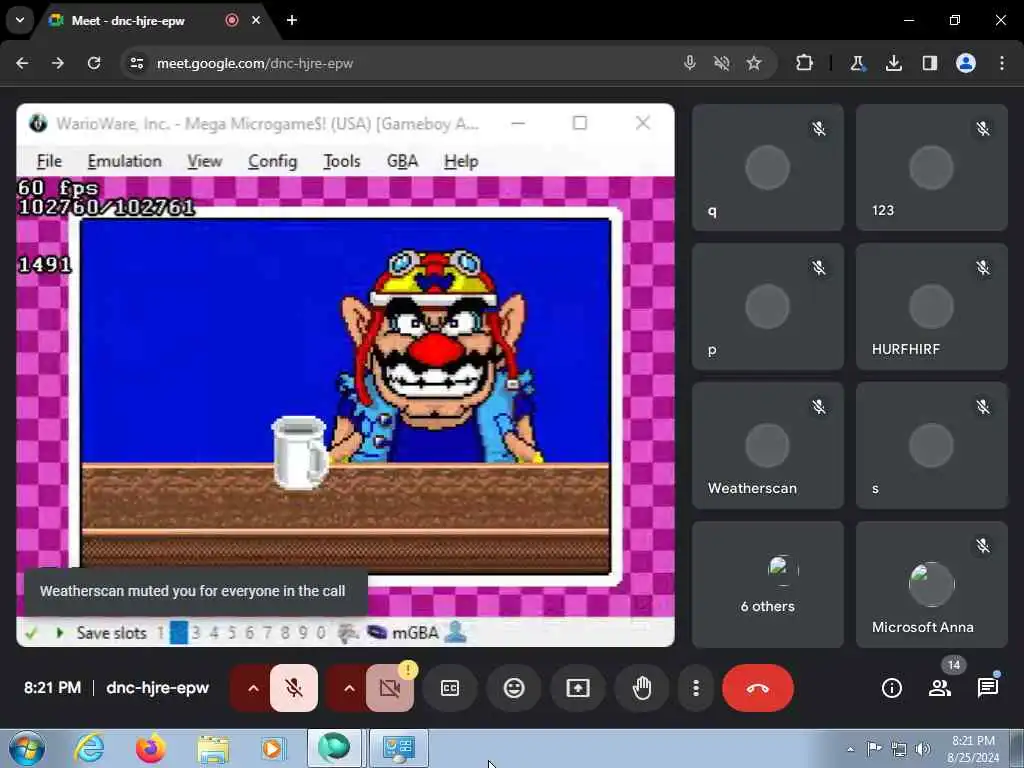The width and height of the screenshot is (1024, 768).
Task: Open a new browser tab
Action: pyautogui.click(x=292, y=20)
